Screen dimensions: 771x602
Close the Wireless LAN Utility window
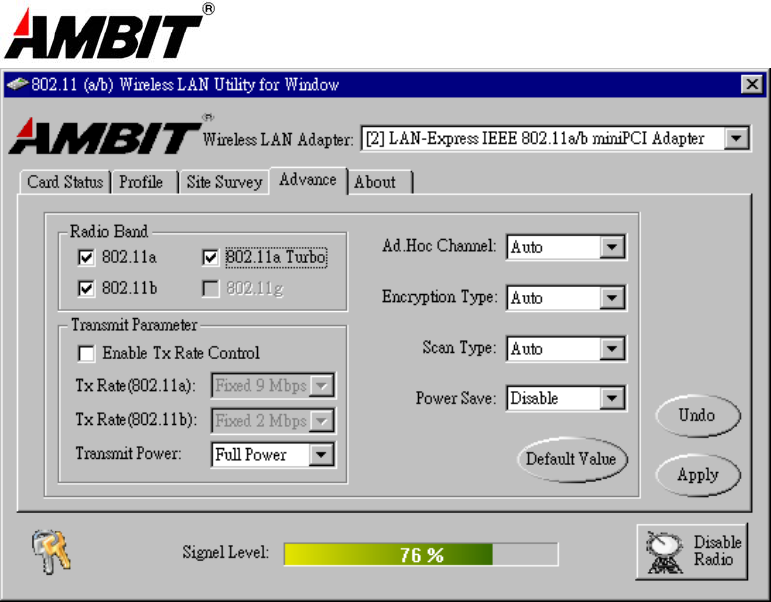point(752,84)
